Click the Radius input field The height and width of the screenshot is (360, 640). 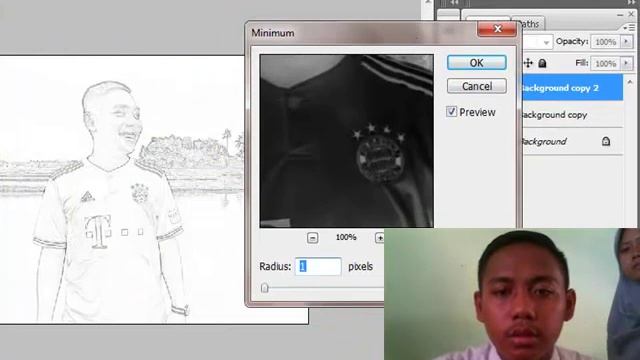tap(318, 267)
